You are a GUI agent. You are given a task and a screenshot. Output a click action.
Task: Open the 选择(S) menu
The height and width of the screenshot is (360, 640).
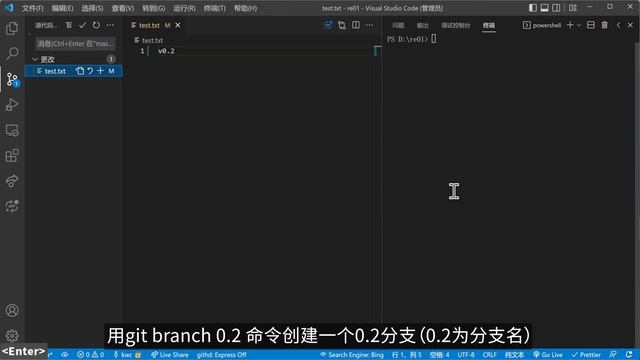point(92,8)
